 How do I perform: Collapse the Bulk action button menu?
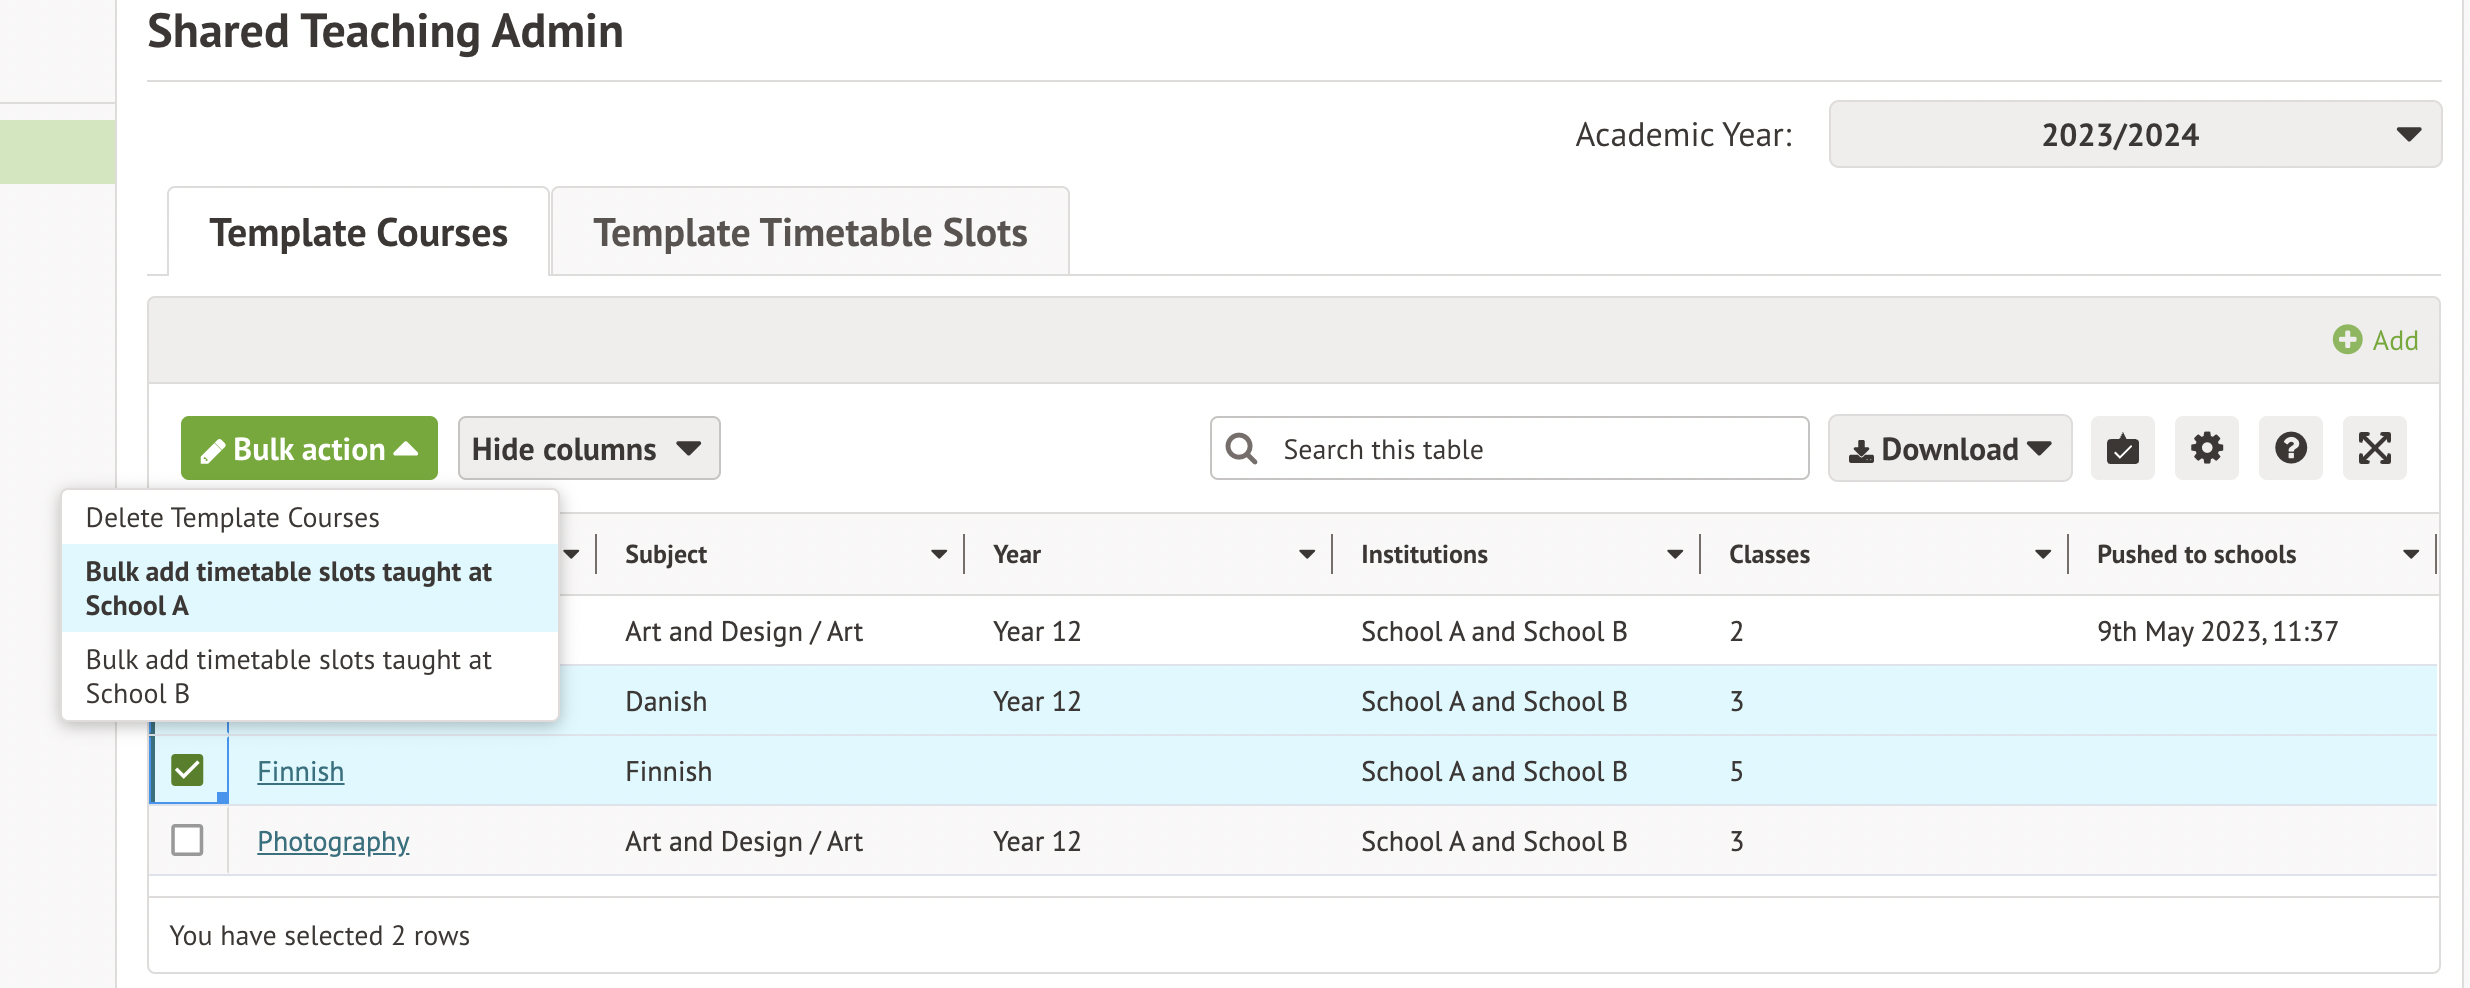[x=309, y=448]
